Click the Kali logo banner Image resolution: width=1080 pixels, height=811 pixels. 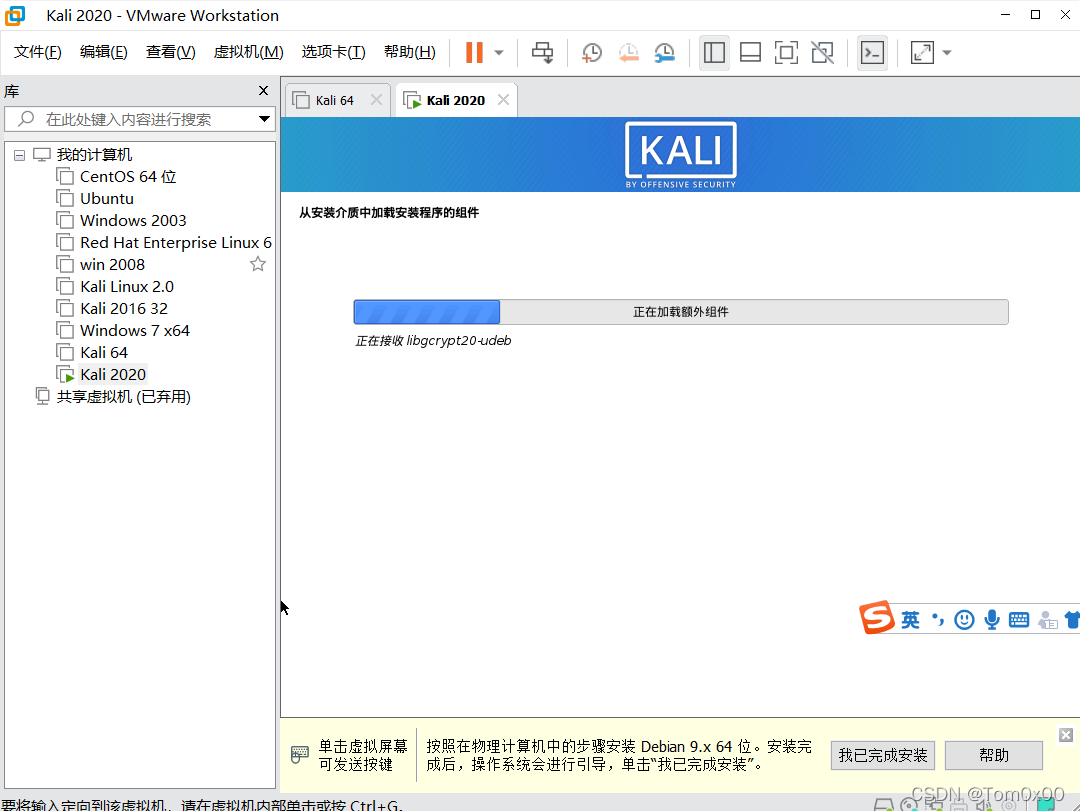pyautogui.click(x=681, y=155)
